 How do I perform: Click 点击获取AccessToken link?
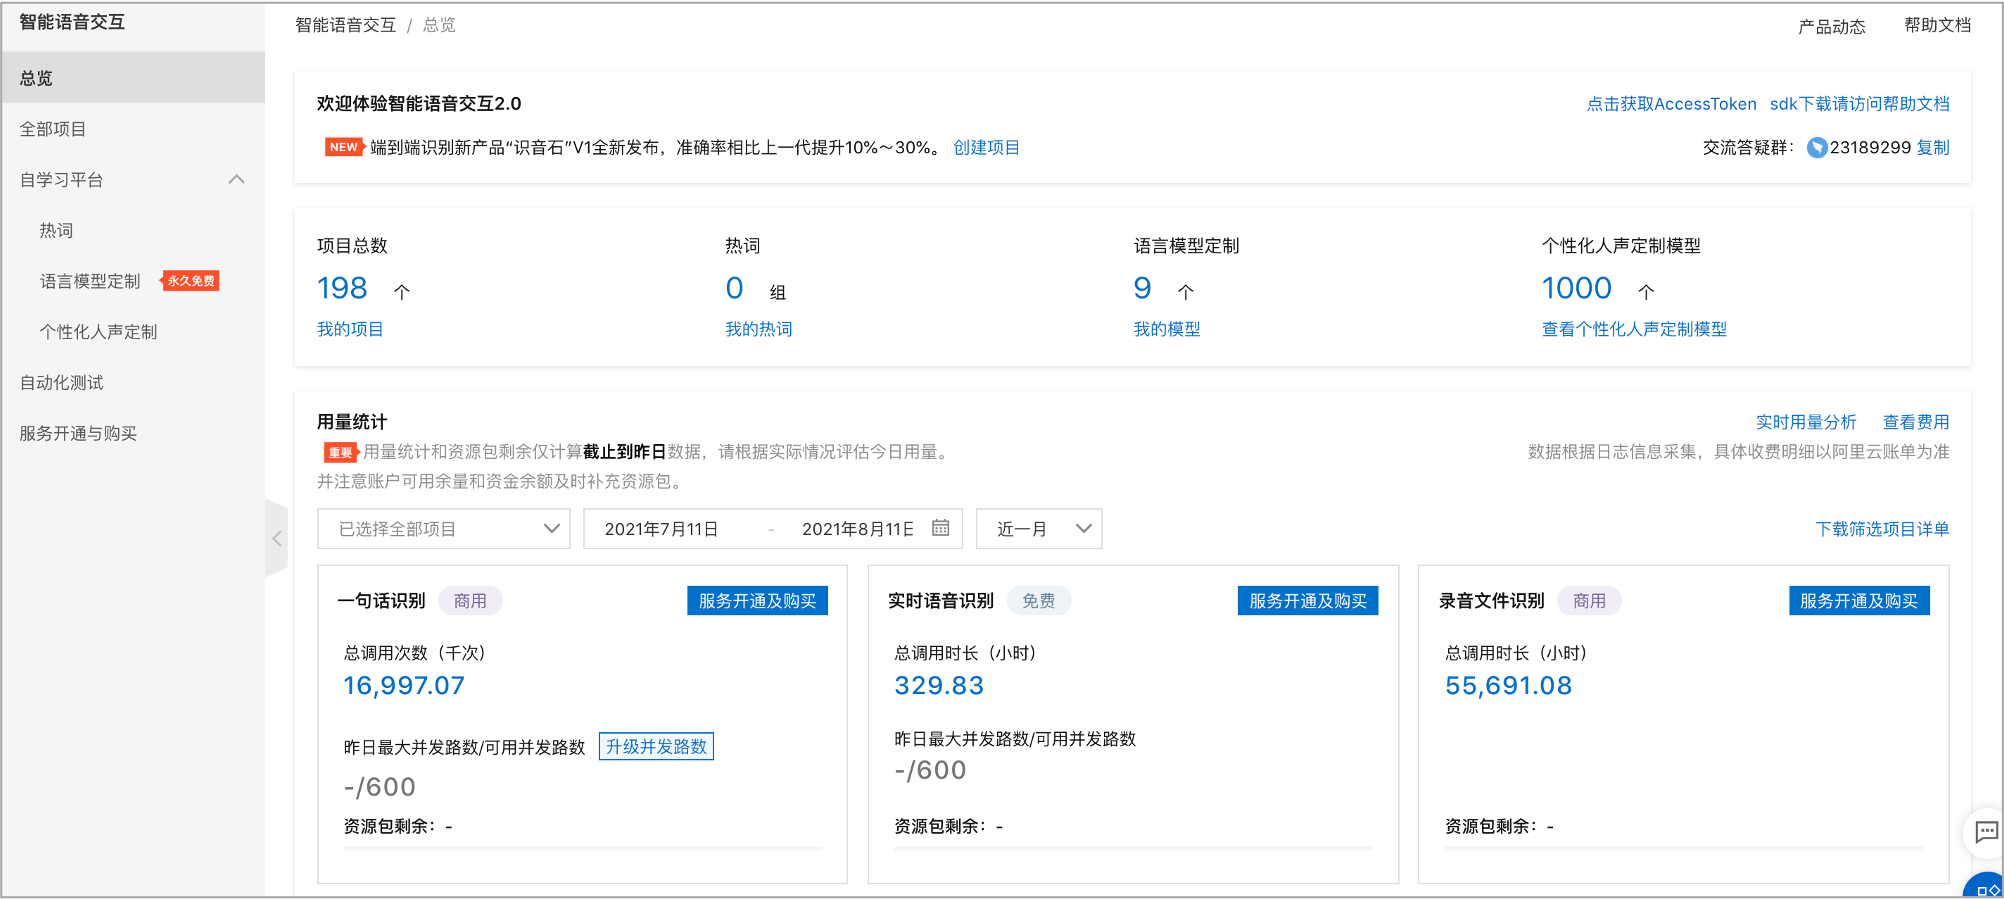tap(1671, 104)
